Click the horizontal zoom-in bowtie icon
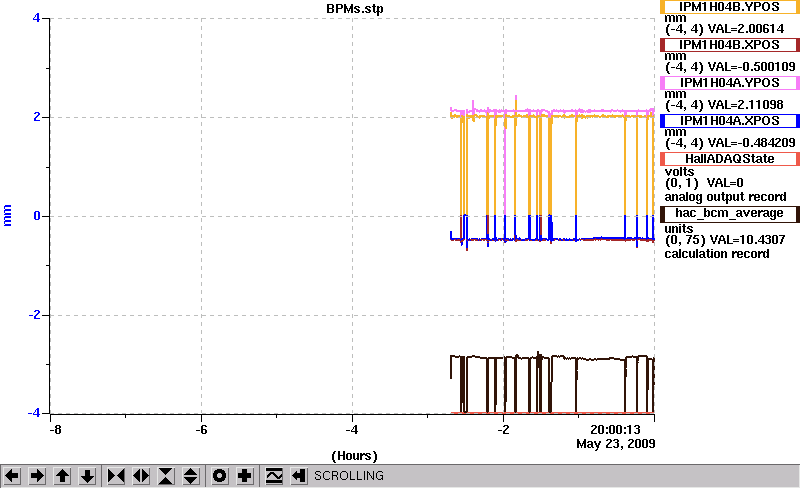This screenshot has width=800, height=488. (x=116, y=476)
